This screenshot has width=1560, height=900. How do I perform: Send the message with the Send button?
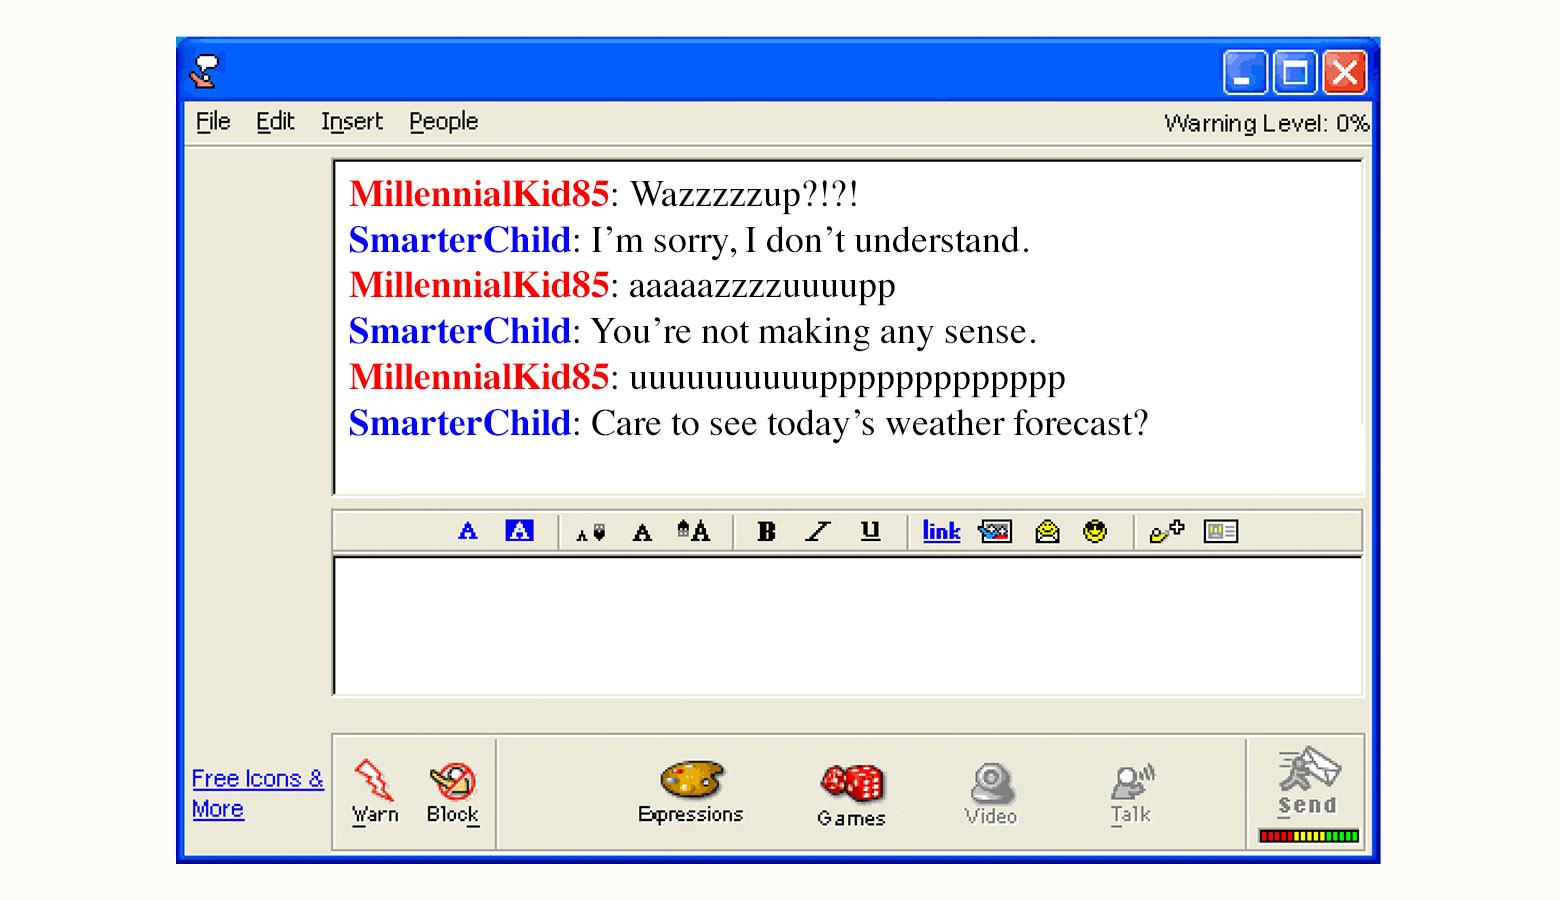coord(1307,782)
